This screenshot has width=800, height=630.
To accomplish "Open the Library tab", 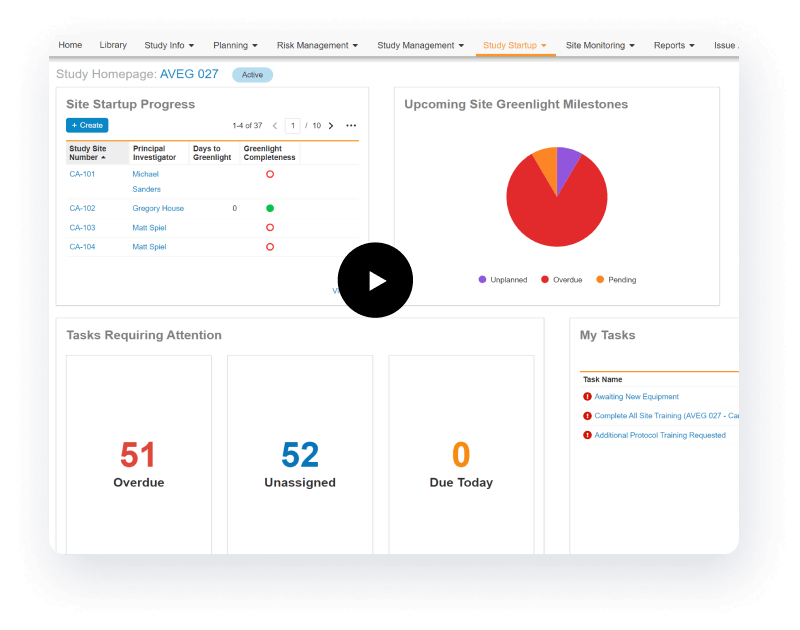I will pyautogui.click(x=113, y=46).
